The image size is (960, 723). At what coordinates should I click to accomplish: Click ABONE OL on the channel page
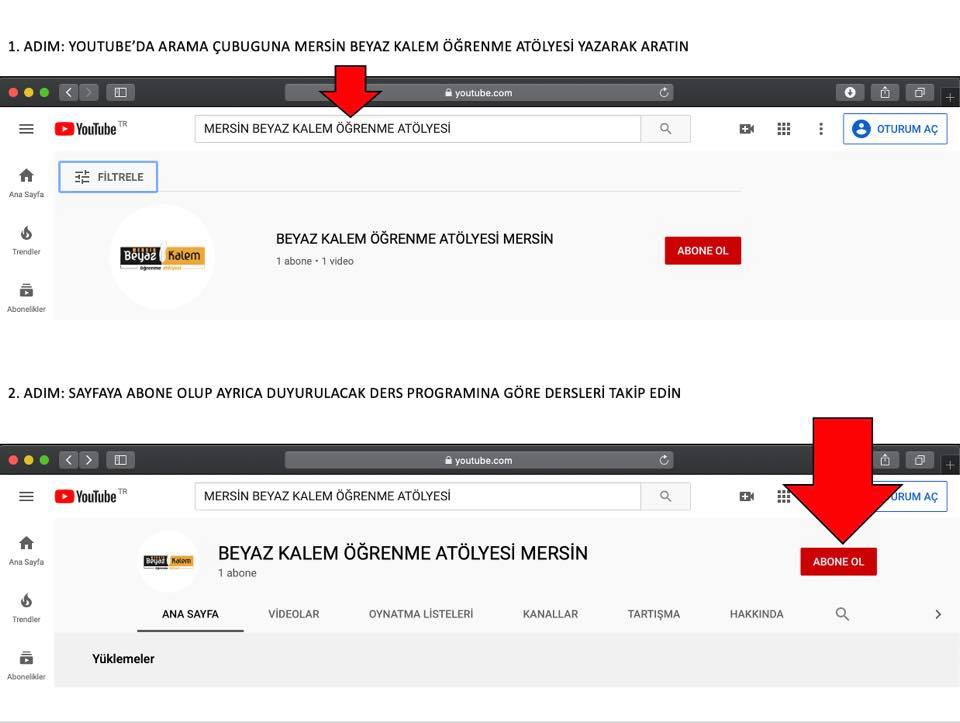tap(838, 561)
